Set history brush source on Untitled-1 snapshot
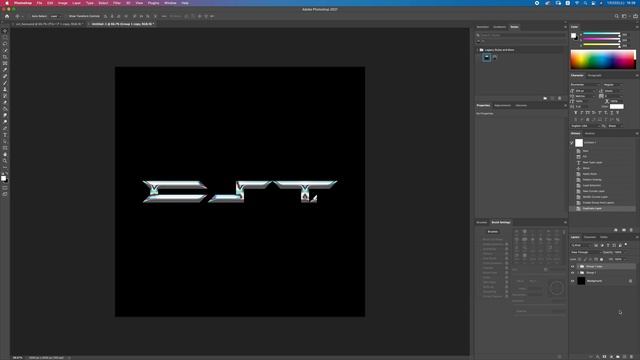Screen dimensions: 640x360 click(x=572, y=143)
